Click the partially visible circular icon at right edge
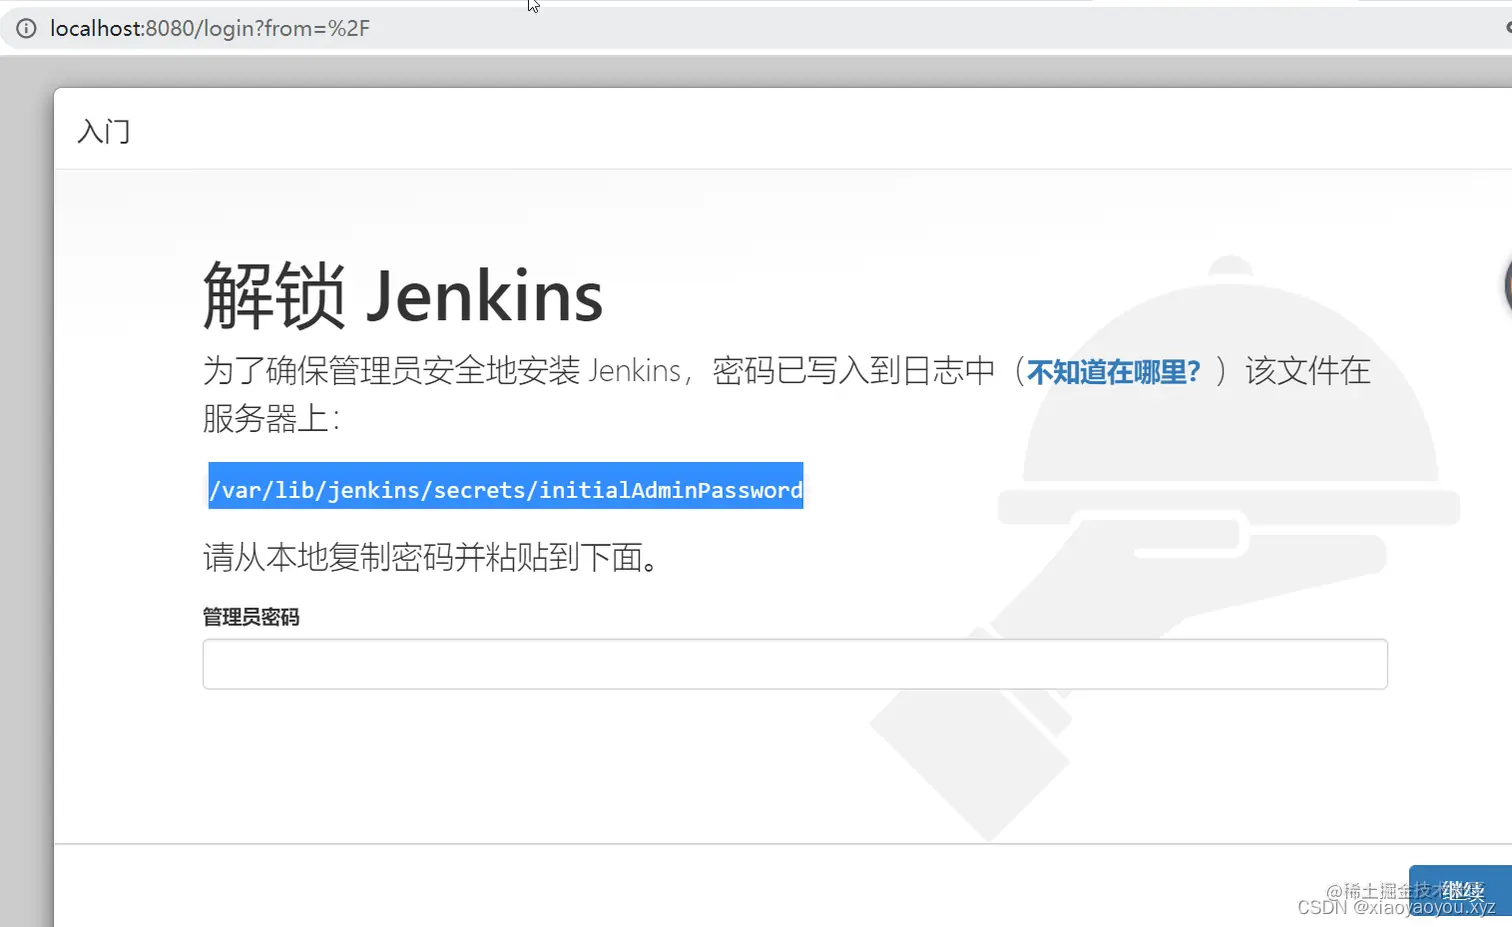1512x927 pixels. pyautogui.click(x=1505, y=287)
